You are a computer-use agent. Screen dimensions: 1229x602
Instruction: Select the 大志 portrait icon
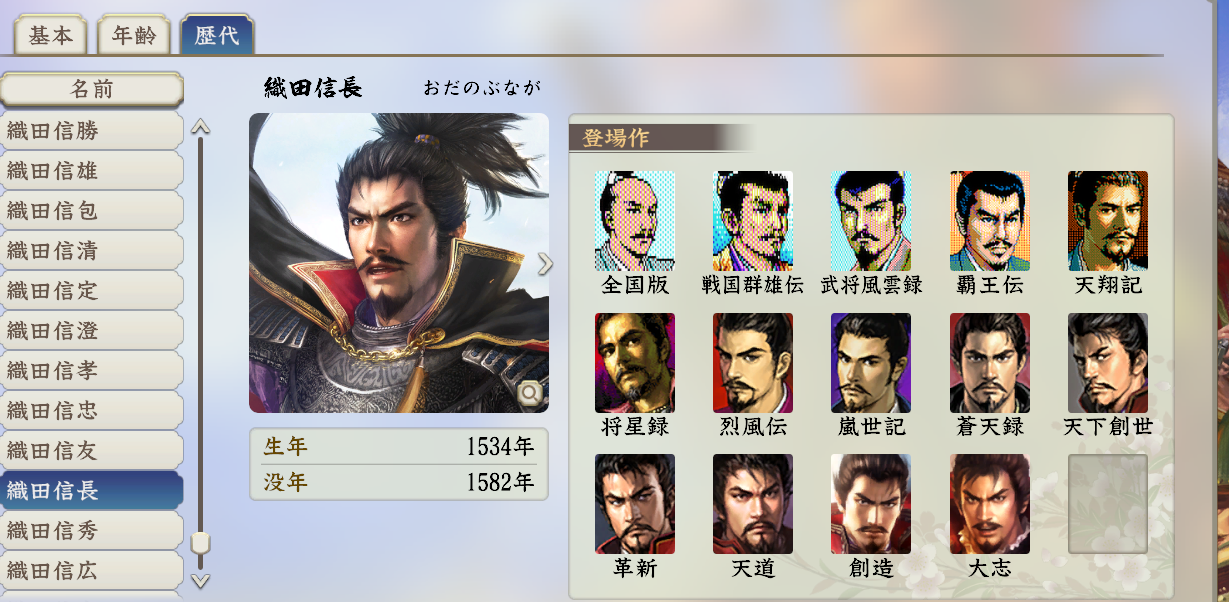(989, 504)
